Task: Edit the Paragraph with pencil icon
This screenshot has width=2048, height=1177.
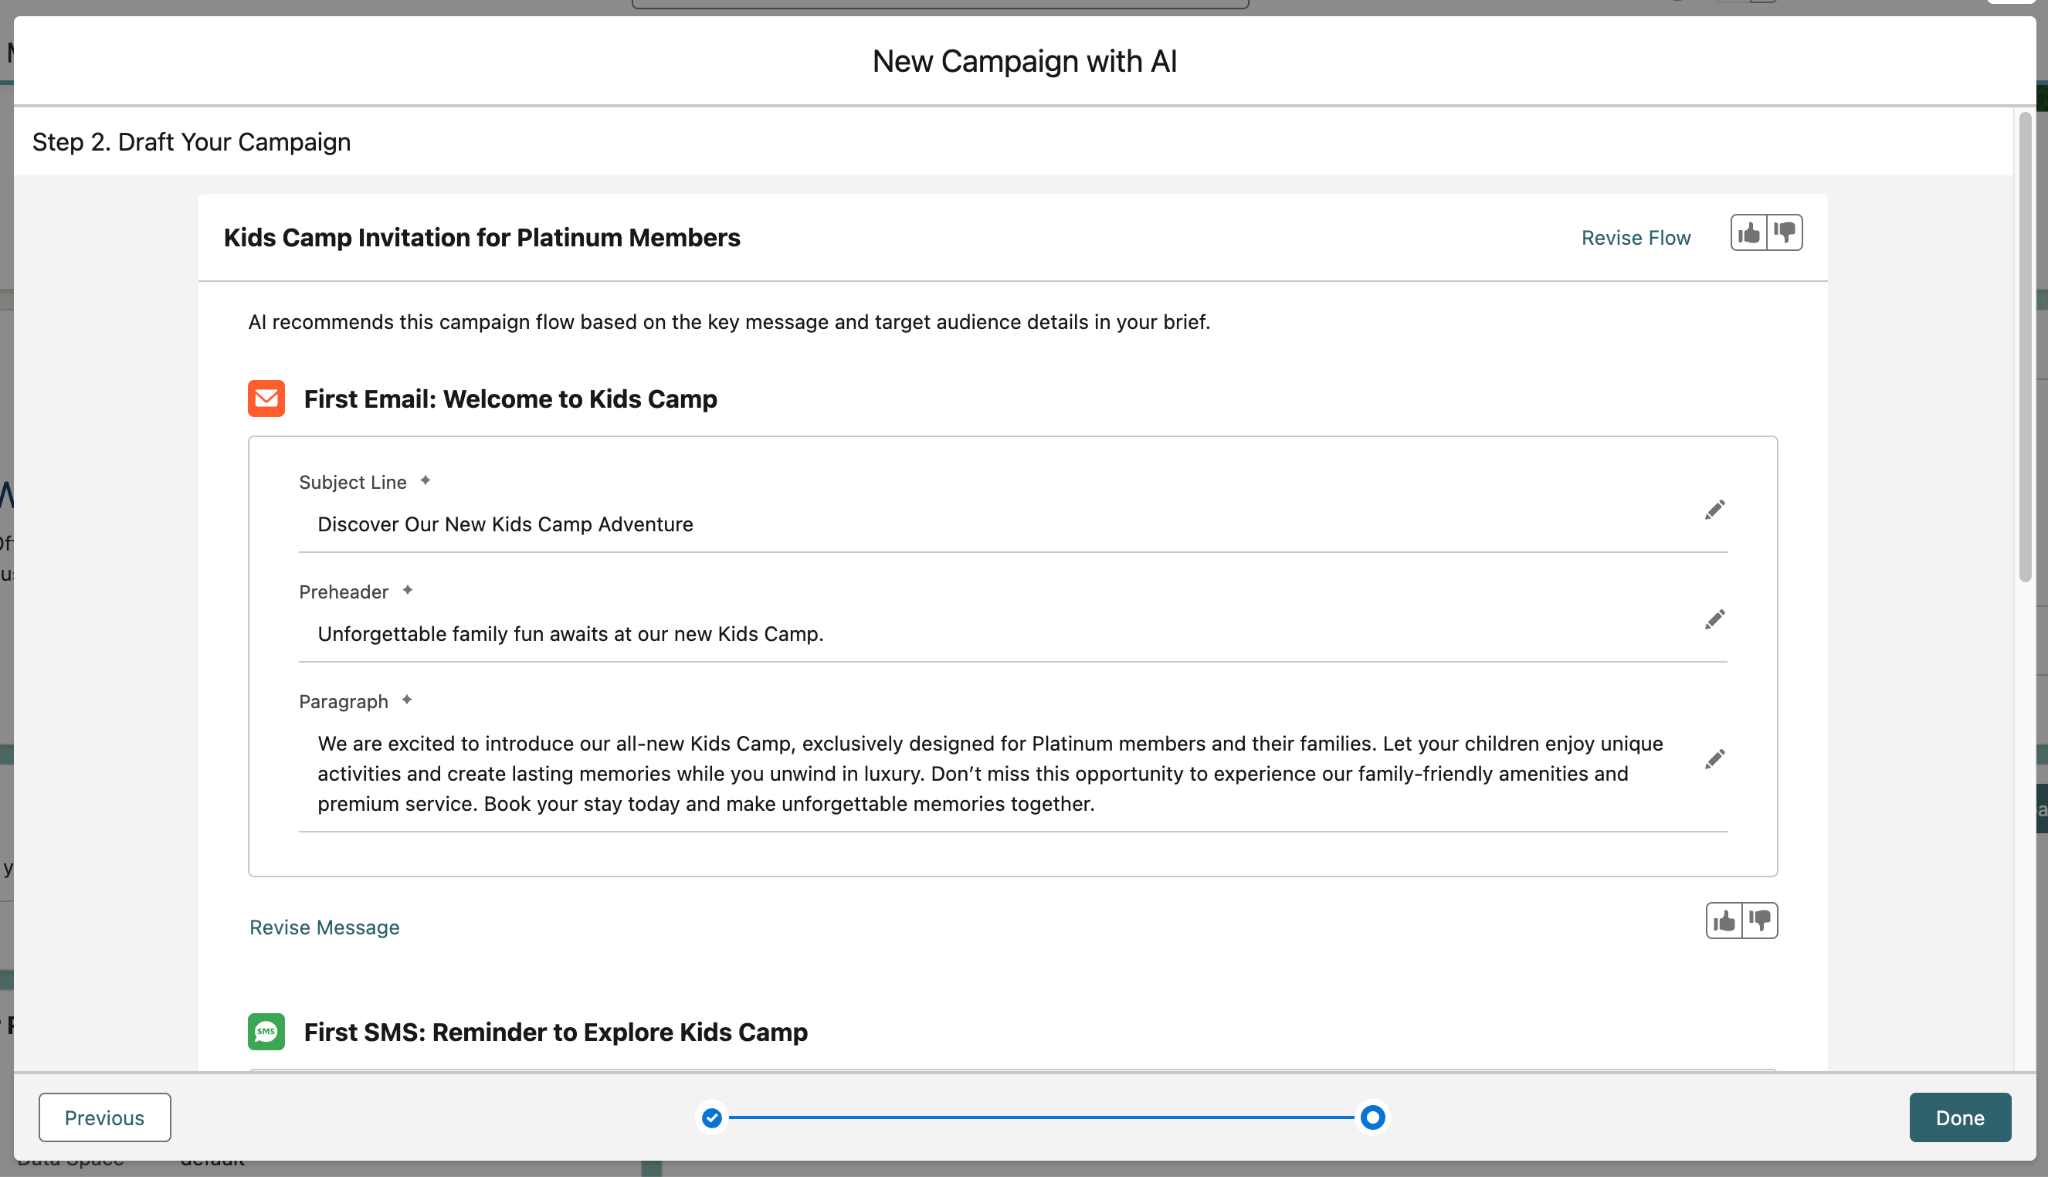Action: [1714, 759]
